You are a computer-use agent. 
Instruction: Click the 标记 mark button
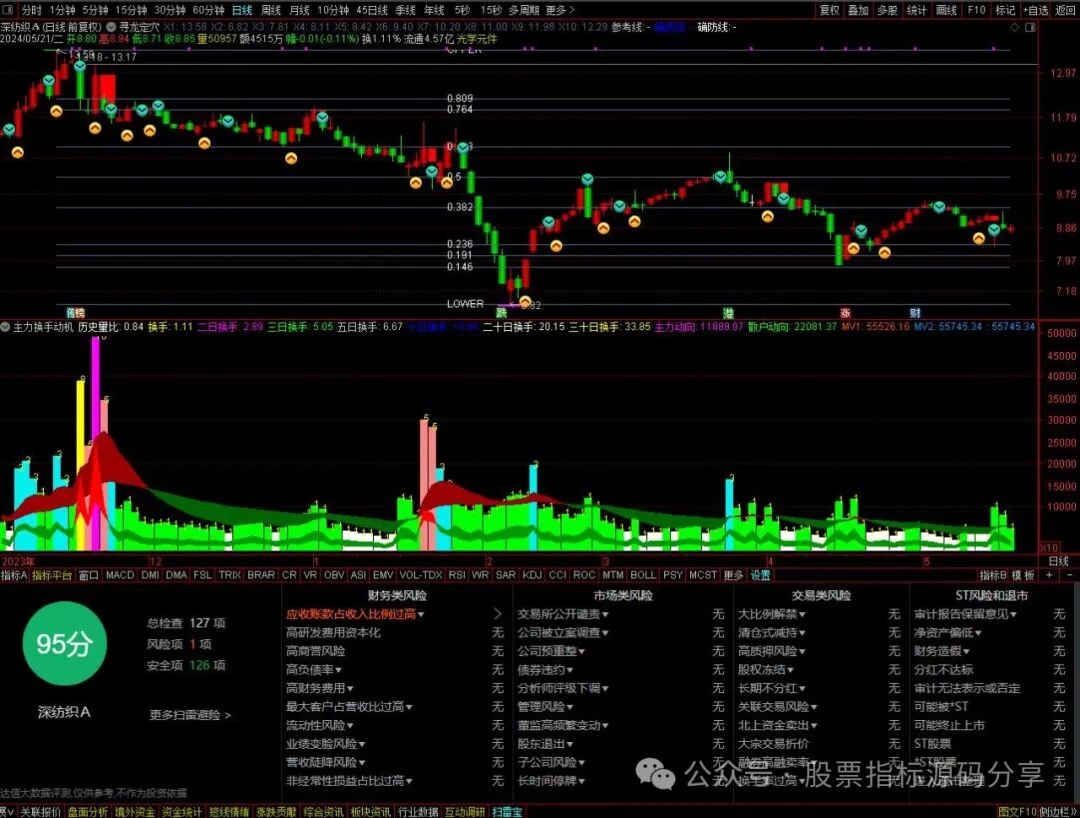tap(1005, 10)
